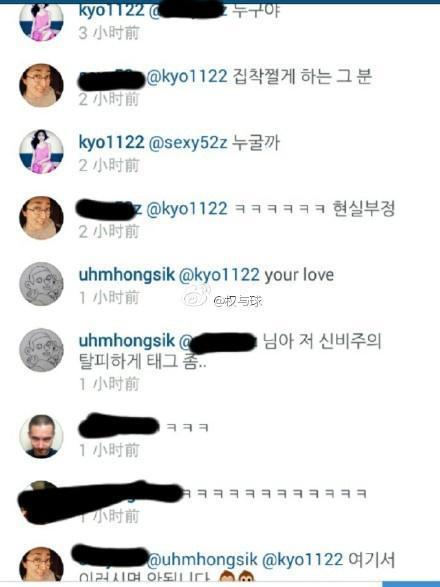This screenshot has width=440, height=587.
Task: Tap the '2 小时前' timestamp under 누굴까
Action: point(109,165)
